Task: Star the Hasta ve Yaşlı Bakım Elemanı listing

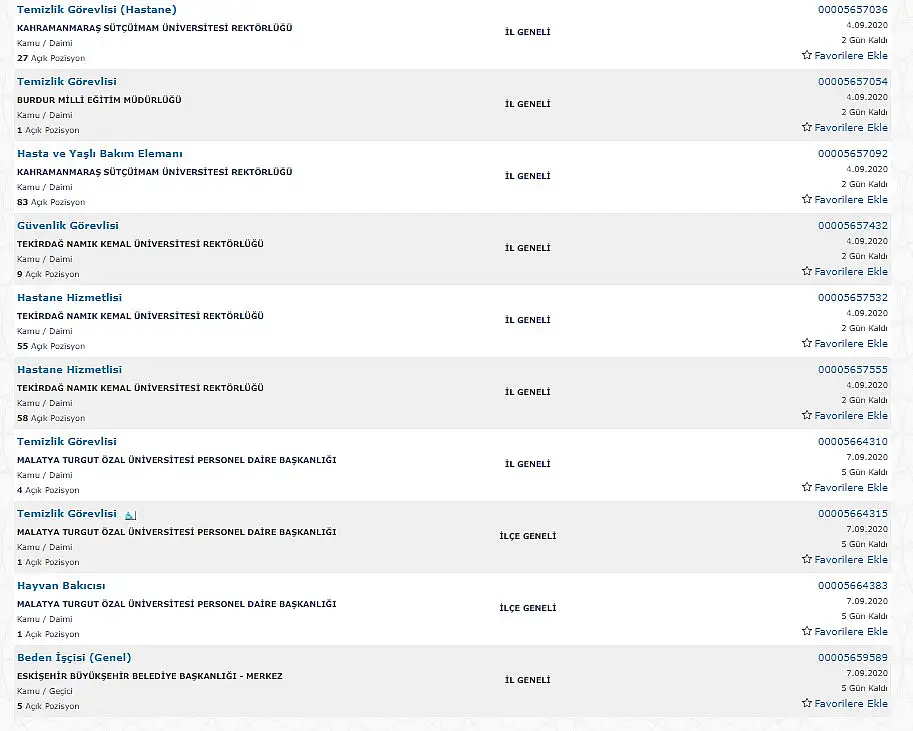Action: point(806,199)
